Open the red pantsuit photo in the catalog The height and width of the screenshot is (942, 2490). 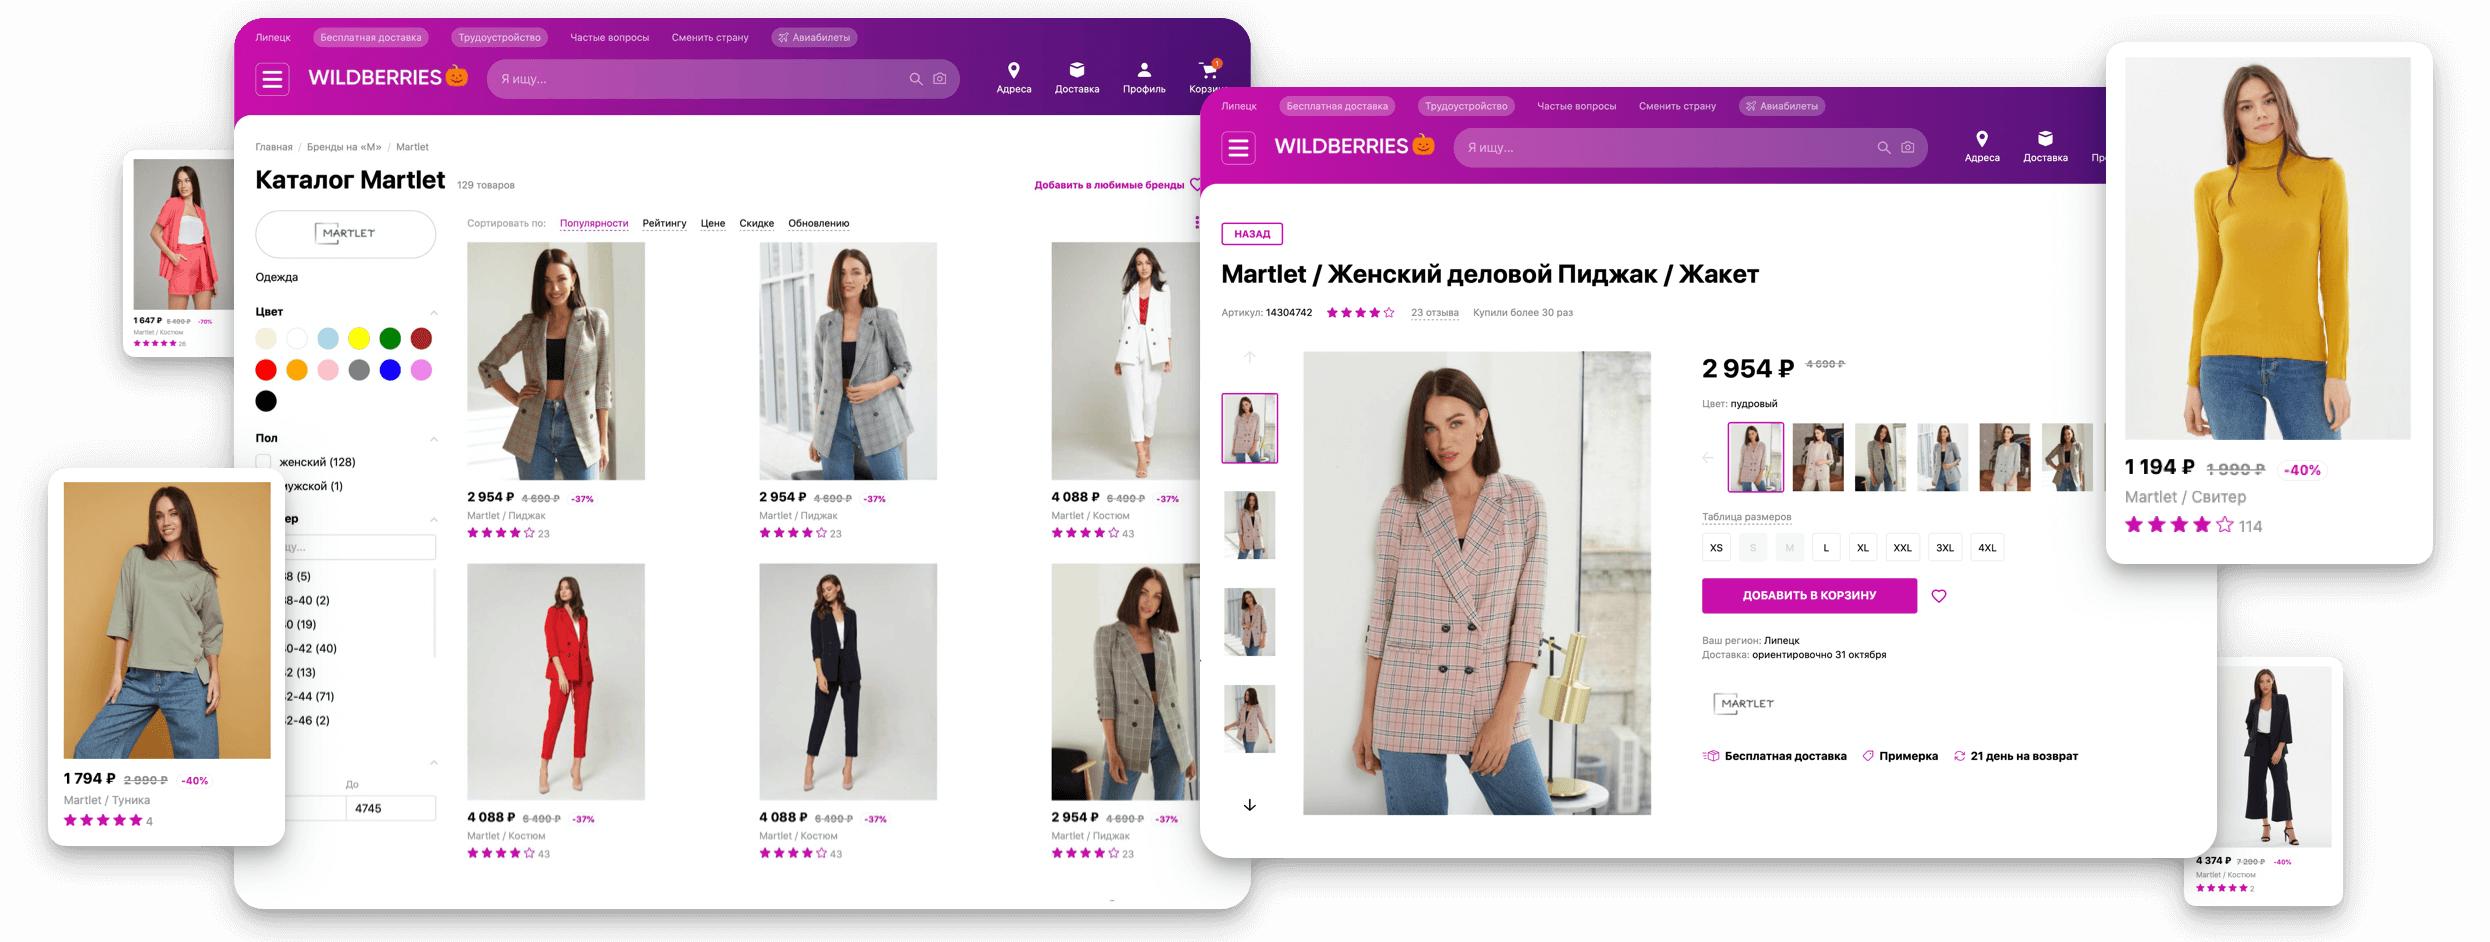pos(556,682)
